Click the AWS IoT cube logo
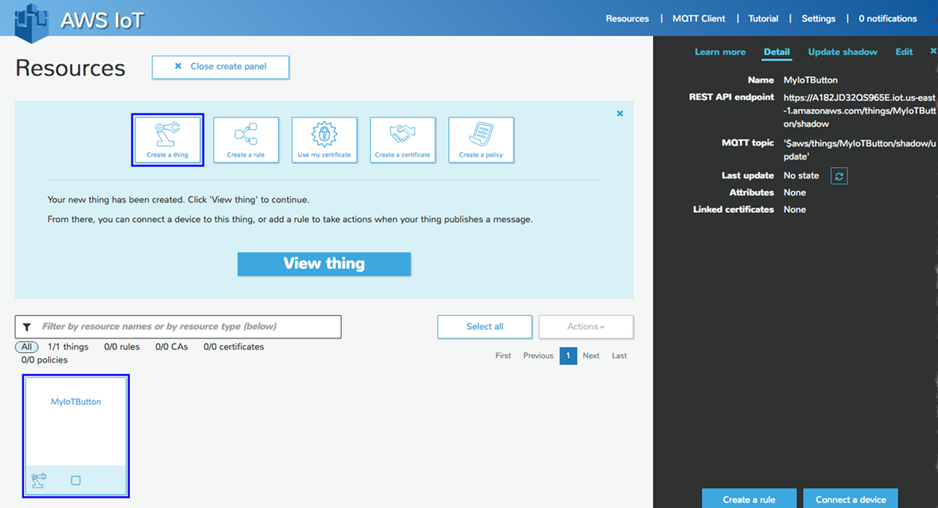Viewport: 938px width, 508px height. [31, 23]
